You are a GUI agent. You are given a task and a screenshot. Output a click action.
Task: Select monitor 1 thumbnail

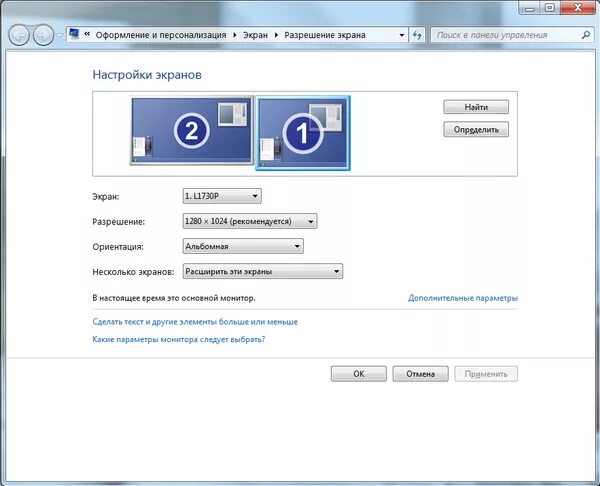click(x=303, y=133)
